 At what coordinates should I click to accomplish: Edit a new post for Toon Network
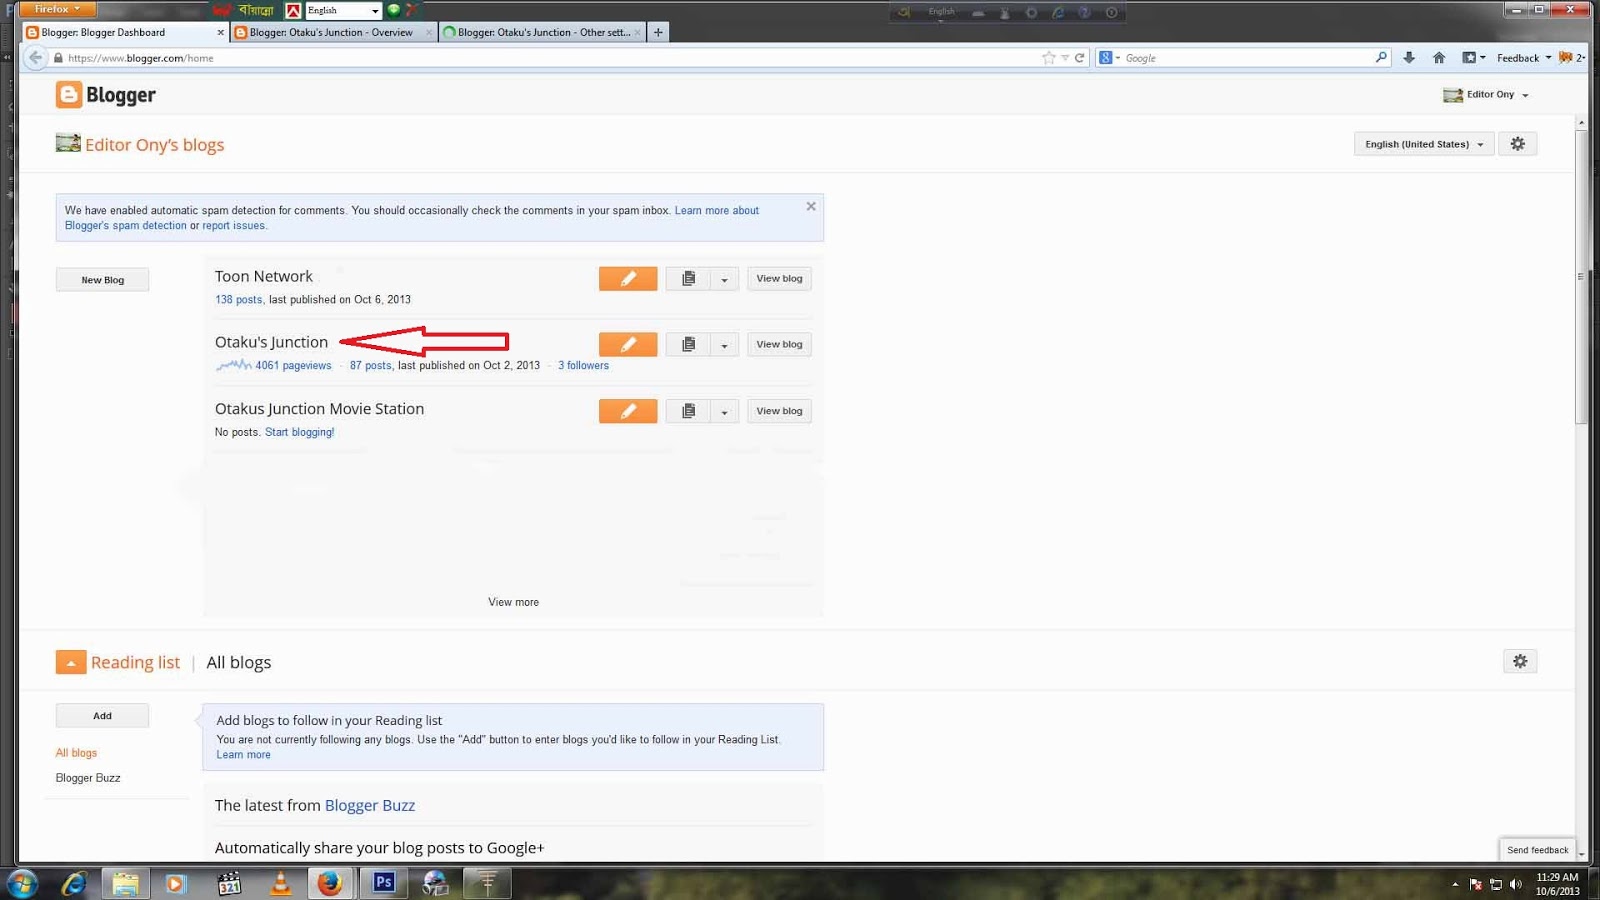coord(628,279)
